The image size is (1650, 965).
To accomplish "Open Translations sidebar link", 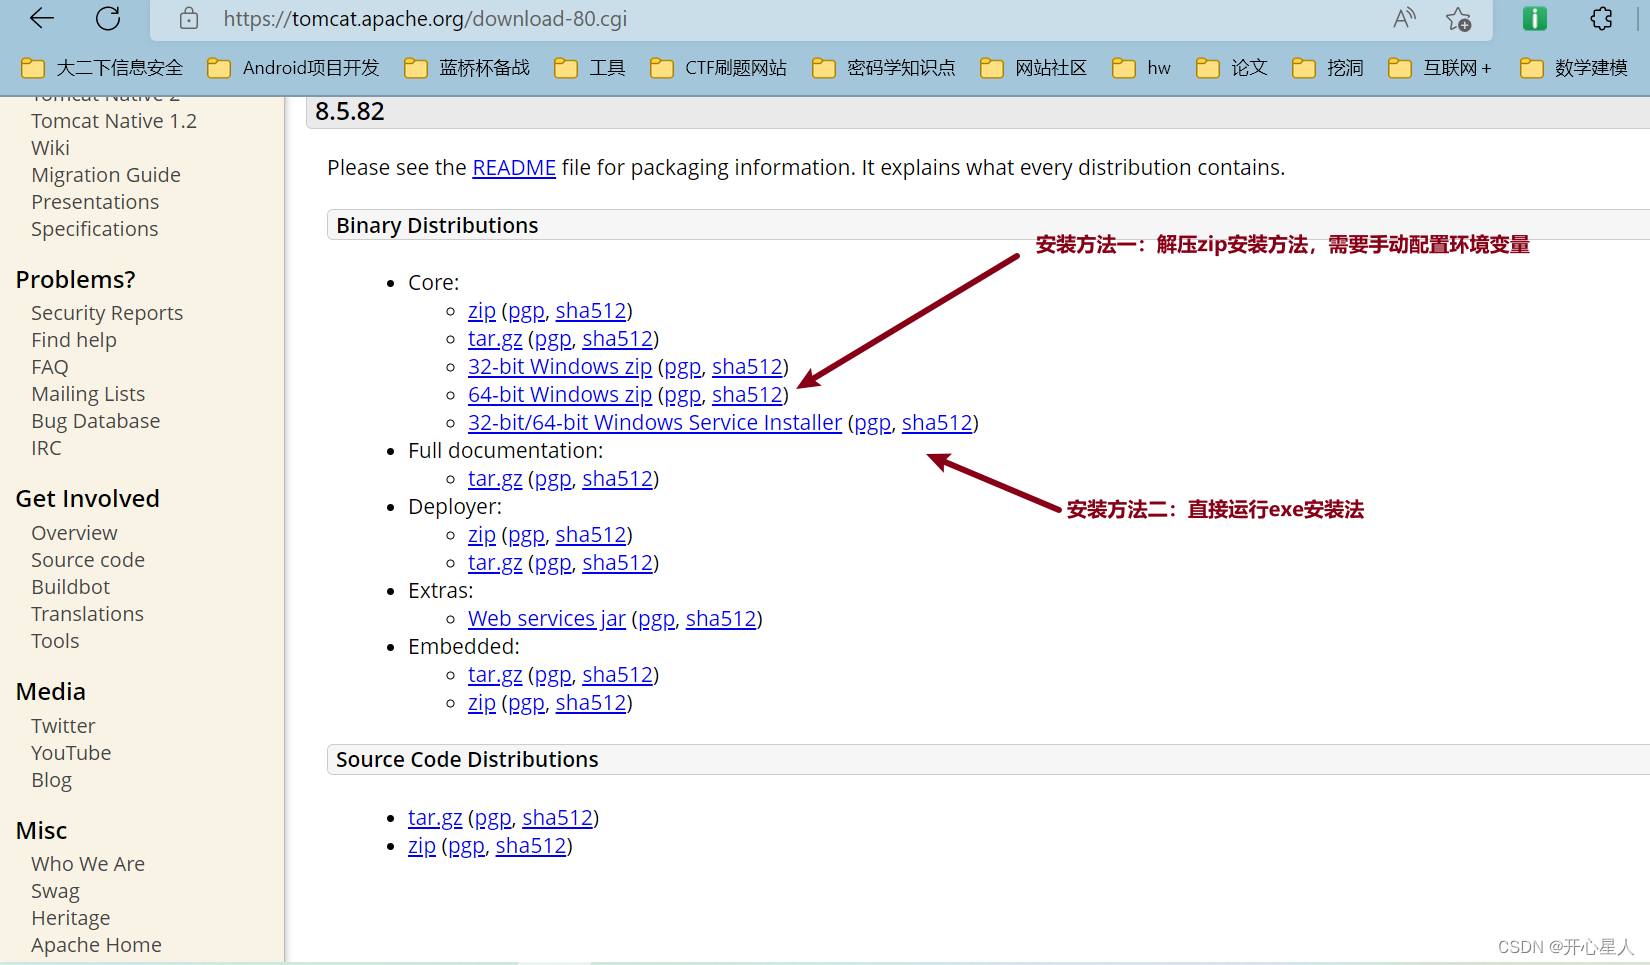I will pos(87,614).
